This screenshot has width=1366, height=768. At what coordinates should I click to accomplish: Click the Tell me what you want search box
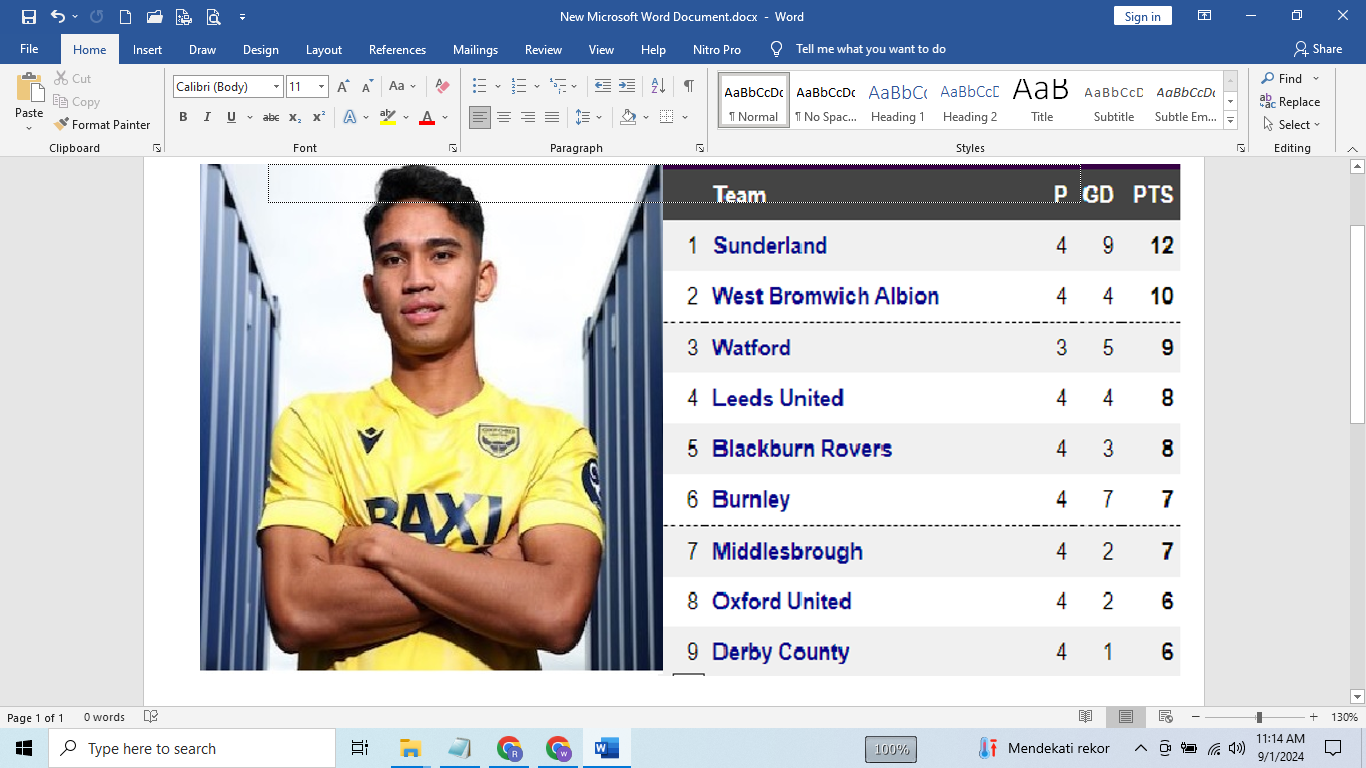click(x=870, y=49)
